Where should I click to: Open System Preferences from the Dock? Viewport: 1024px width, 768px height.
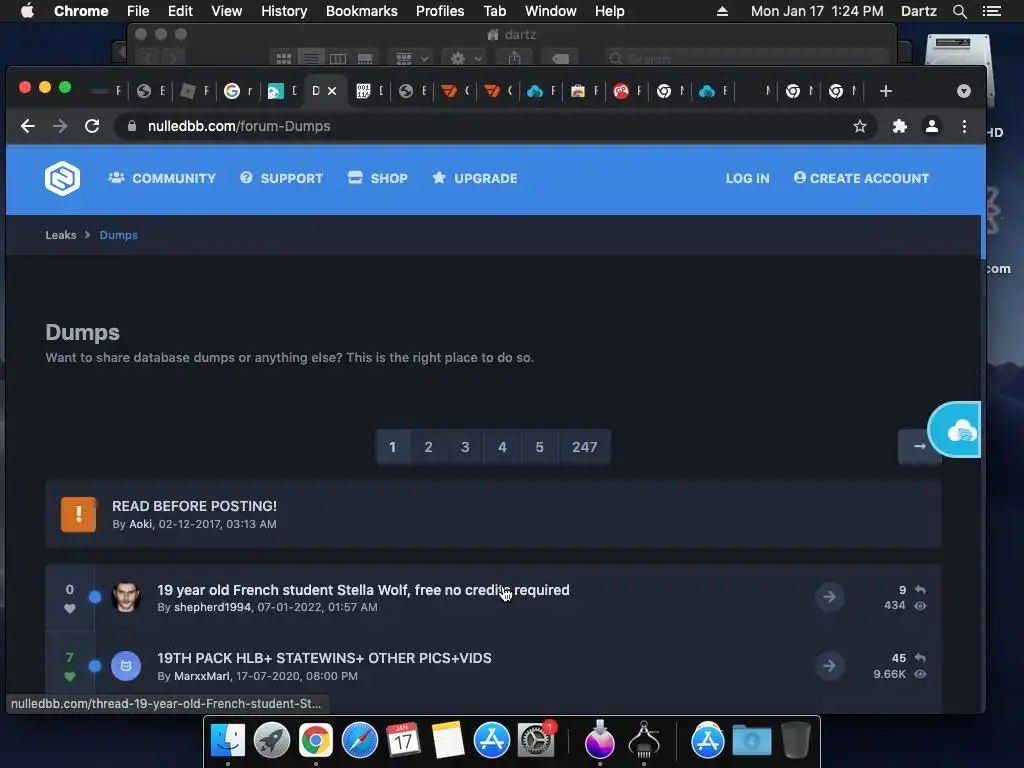tap(536, 741)
